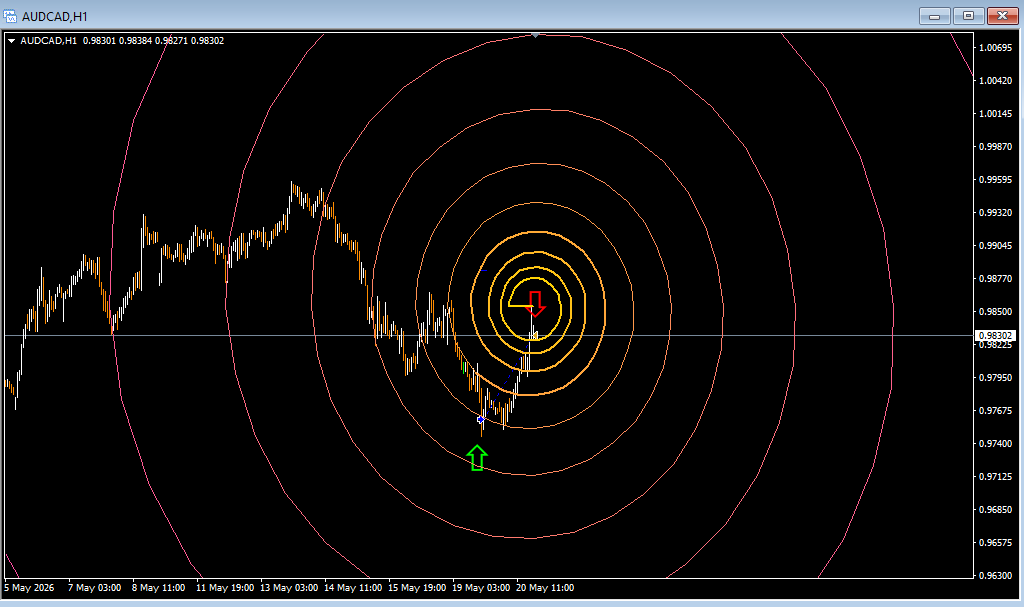Viewport: 1024px width, 607px height.
Task: Click the 0.99595 price scale label
Action: (x=995, y=180)
